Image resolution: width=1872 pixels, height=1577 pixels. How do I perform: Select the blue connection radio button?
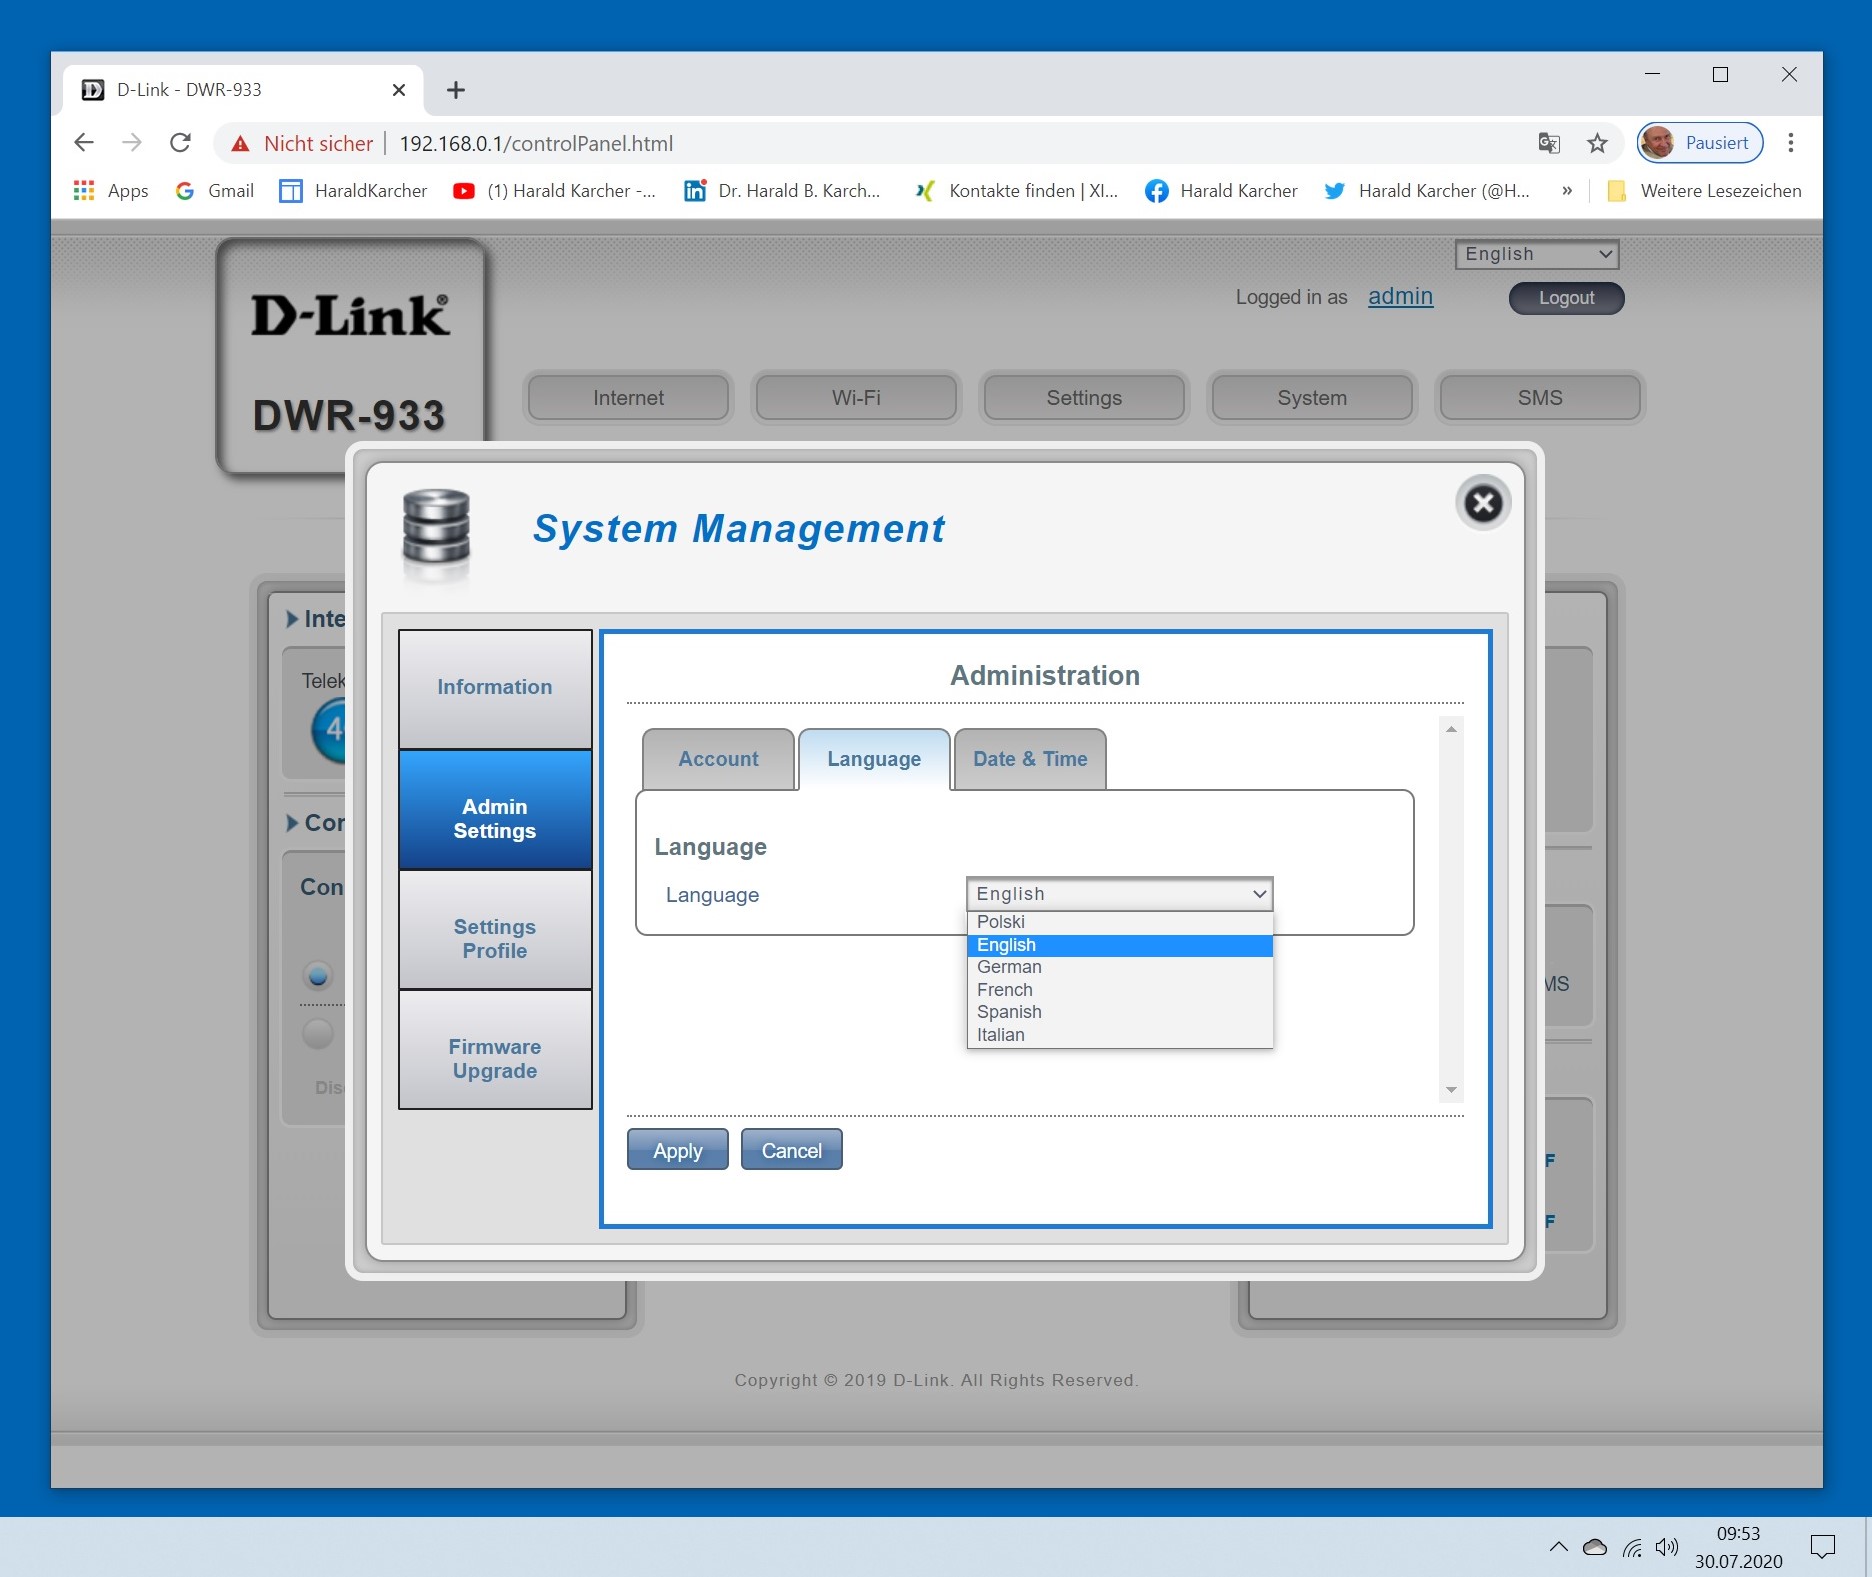(318, 975)
